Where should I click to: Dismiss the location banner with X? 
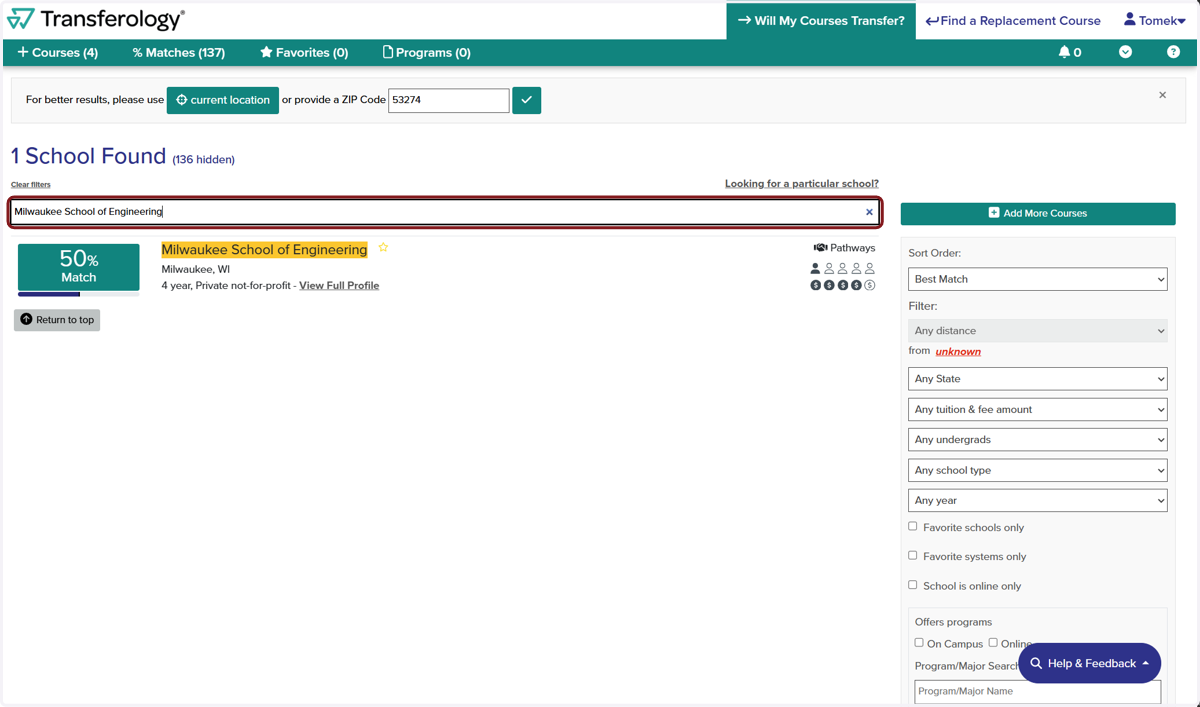[x=1162, y=95]
